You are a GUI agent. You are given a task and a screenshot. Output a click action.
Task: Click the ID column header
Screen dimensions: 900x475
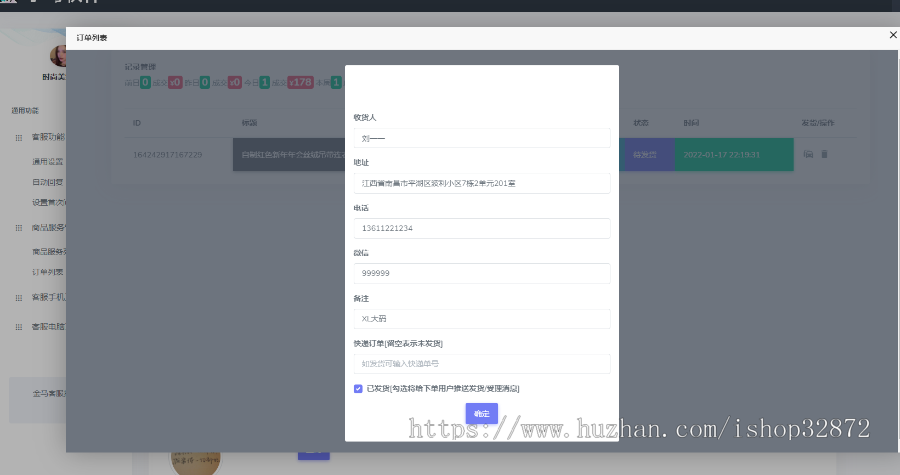[x=137, y=123]
